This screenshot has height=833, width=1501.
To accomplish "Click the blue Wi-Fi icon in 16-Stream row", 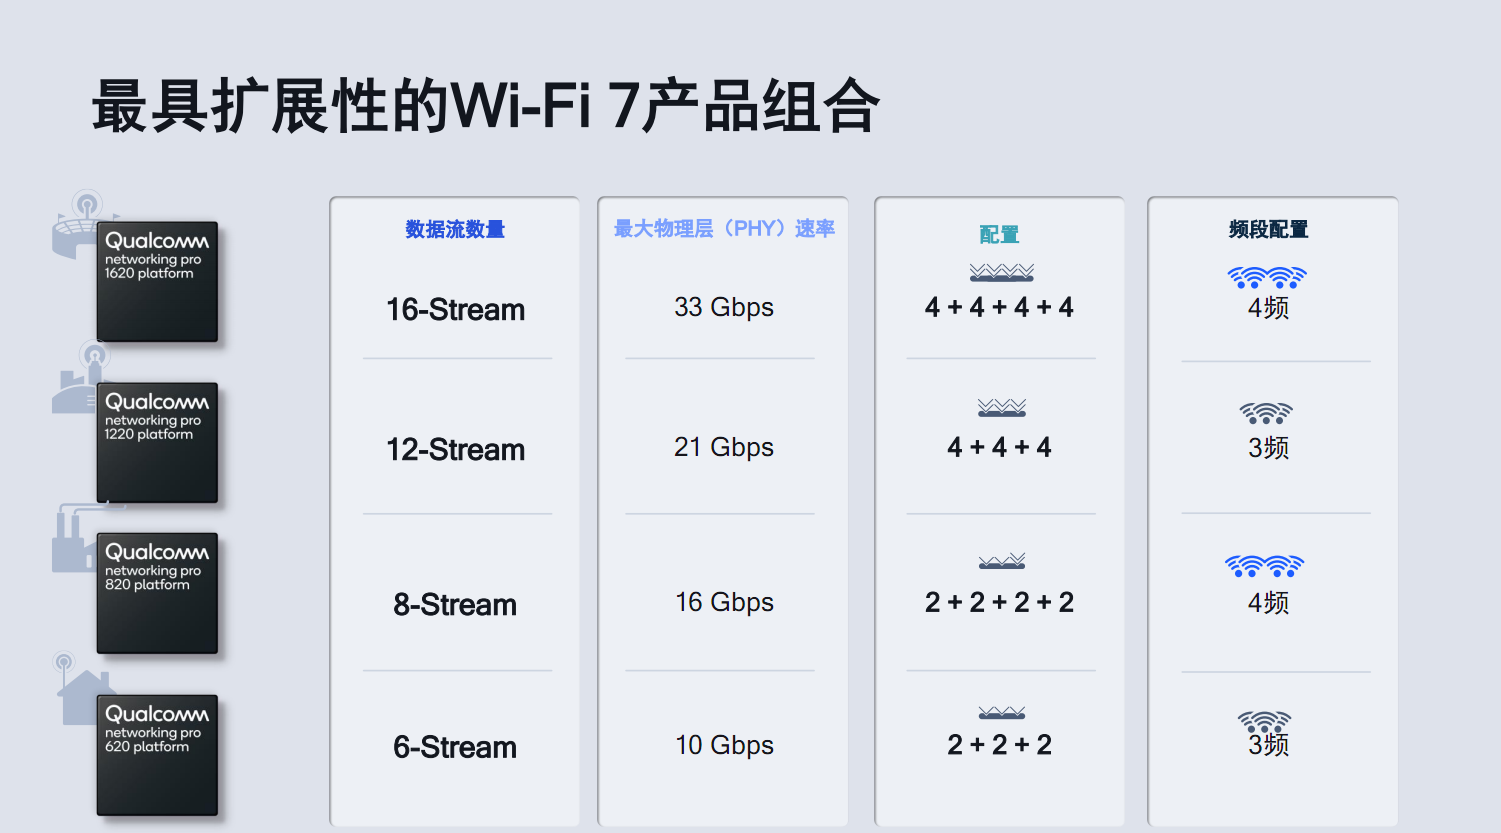I will [x=1267, y=277].
